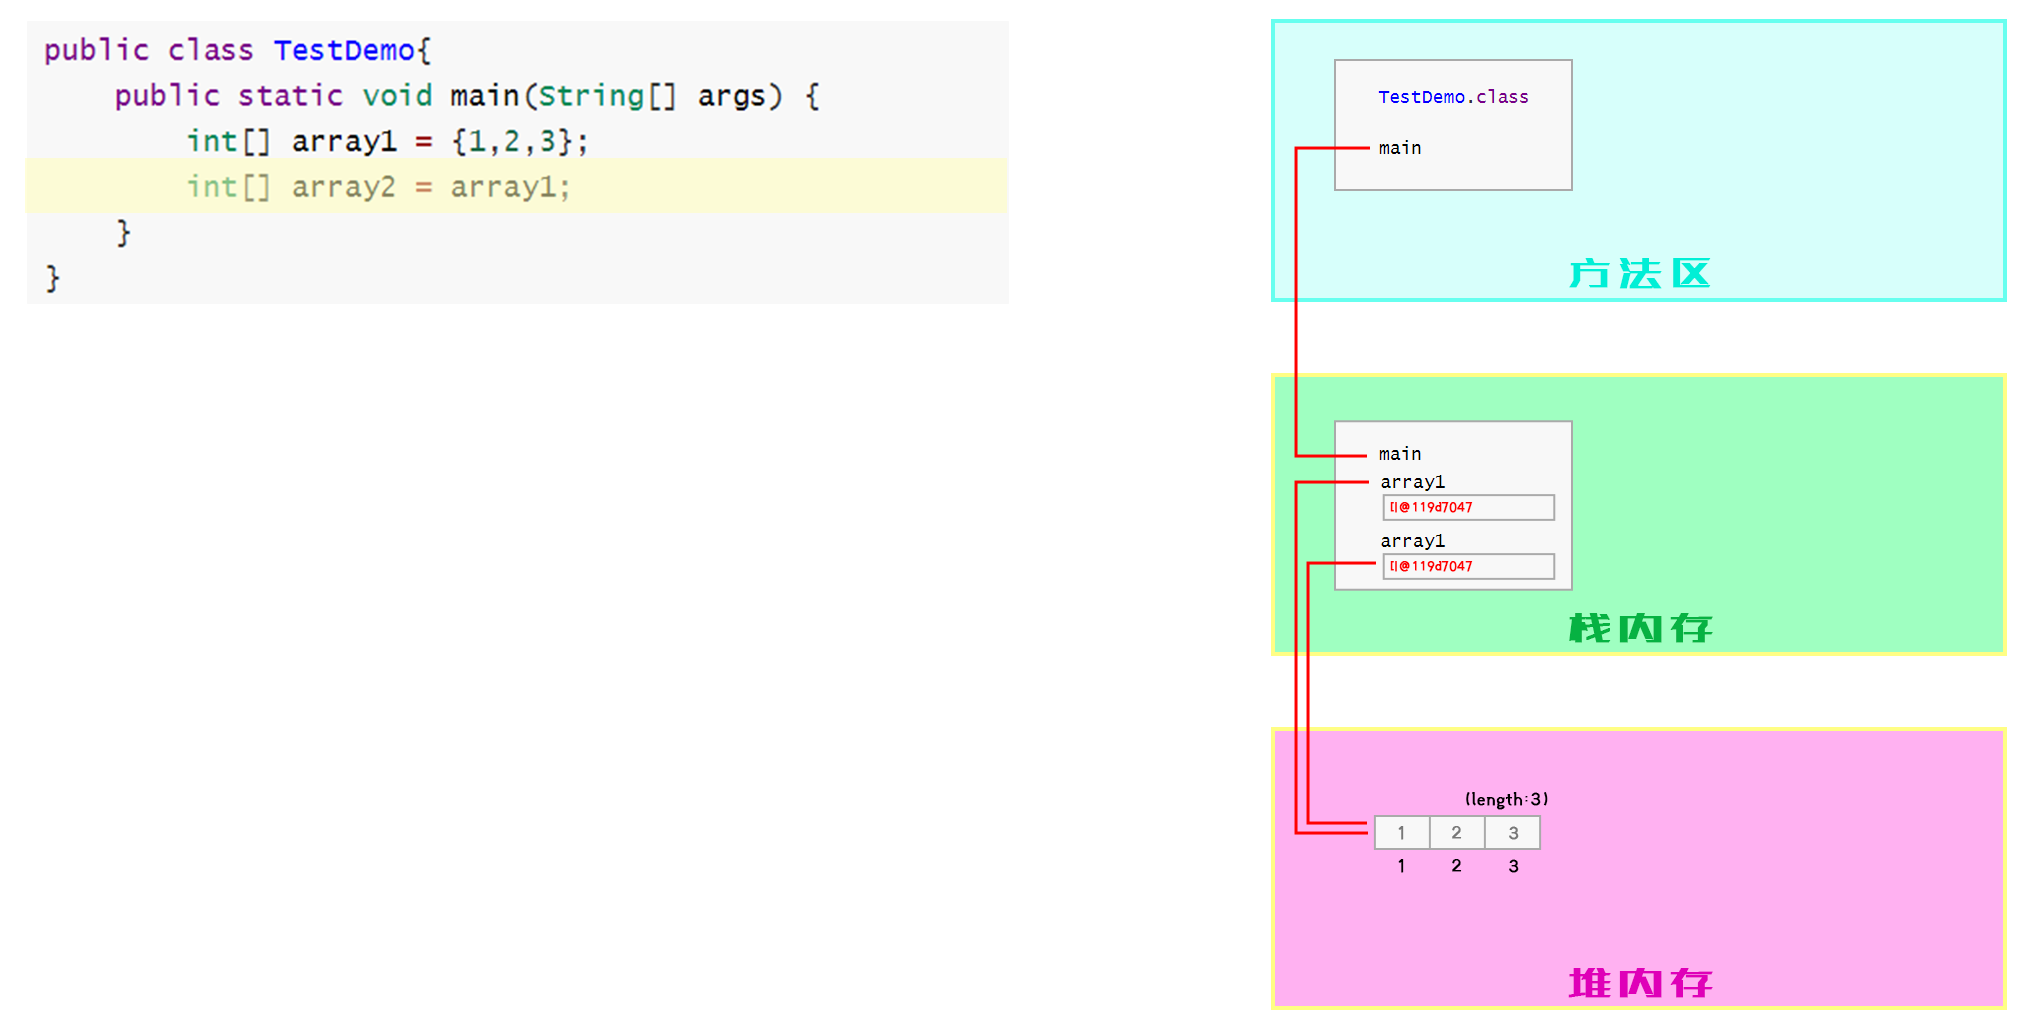Click the TestDemo.class label in the method area
Image resolution: width=2017 pixels, height=1023 pixels.
[1452, 97]
